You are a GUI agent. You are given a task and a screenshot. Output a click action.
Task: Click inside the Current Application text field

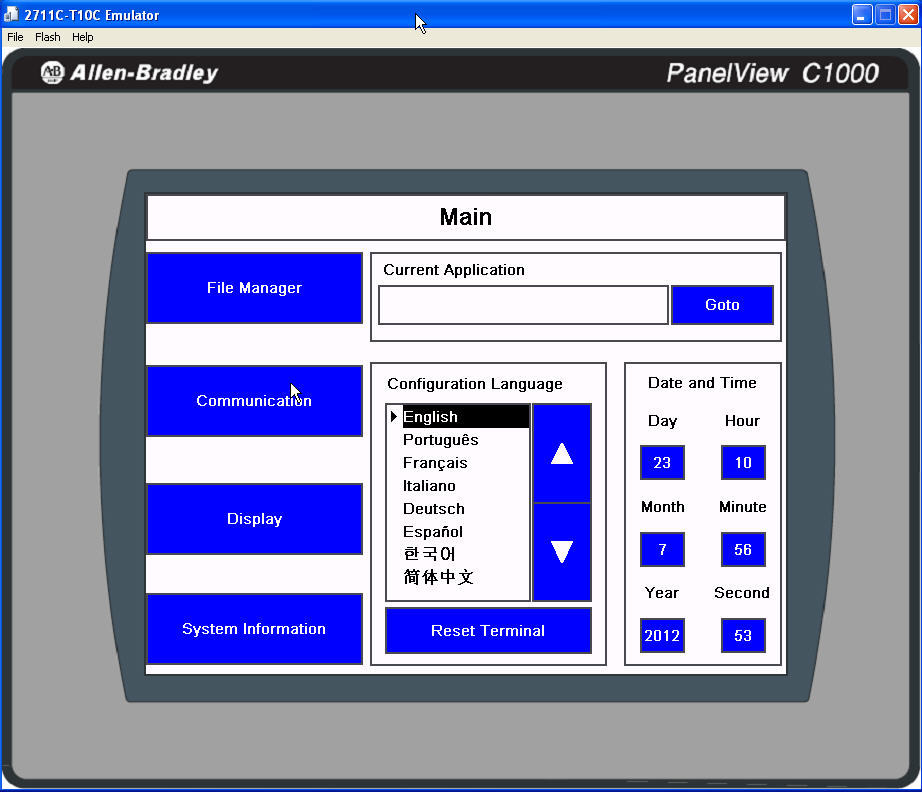tap(522, 305)
